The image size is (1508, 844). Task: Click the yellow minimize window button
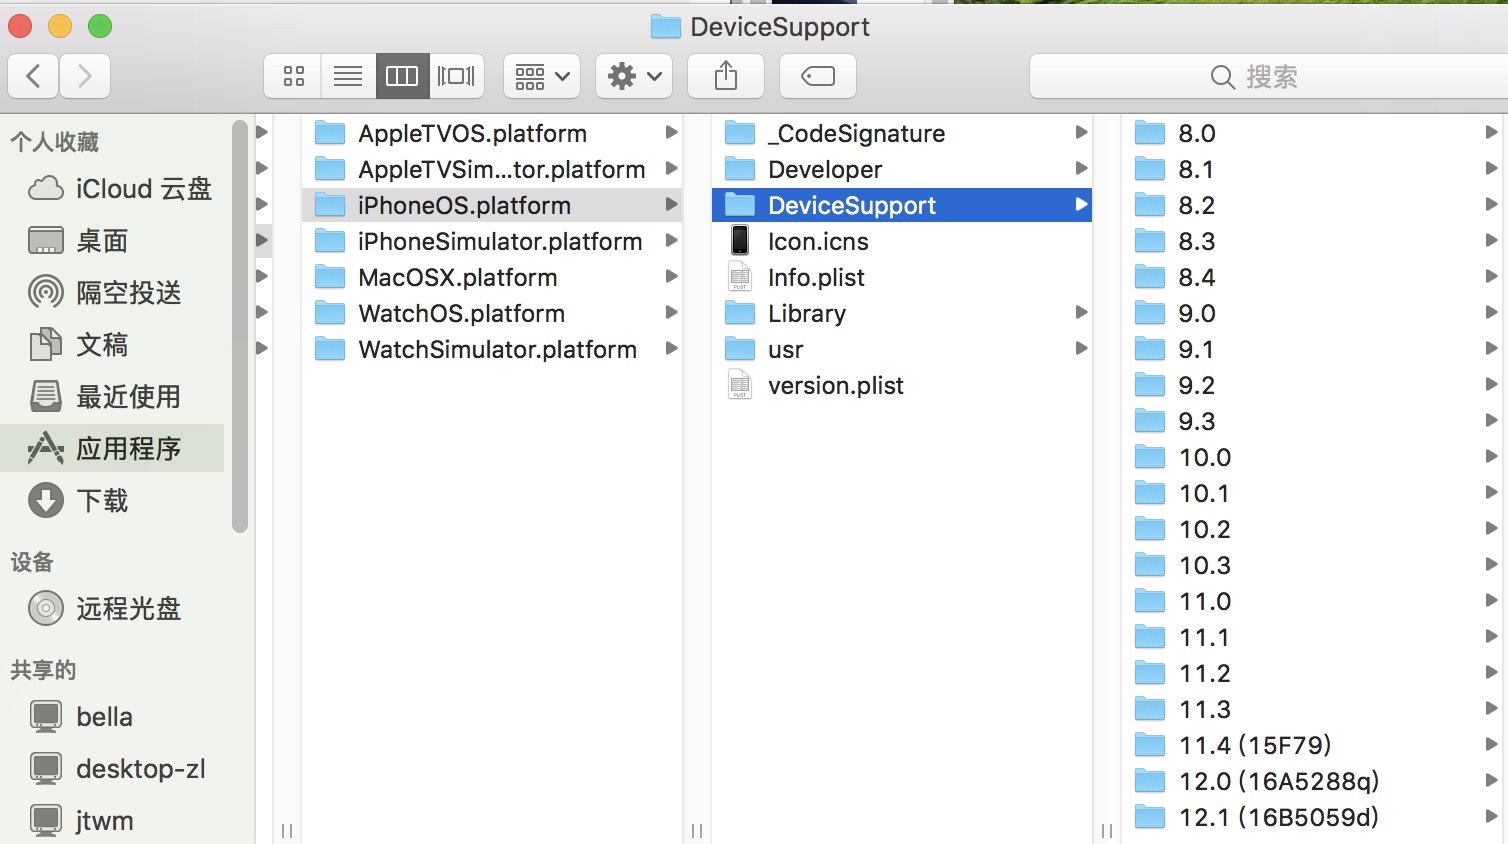pos(60,26)
